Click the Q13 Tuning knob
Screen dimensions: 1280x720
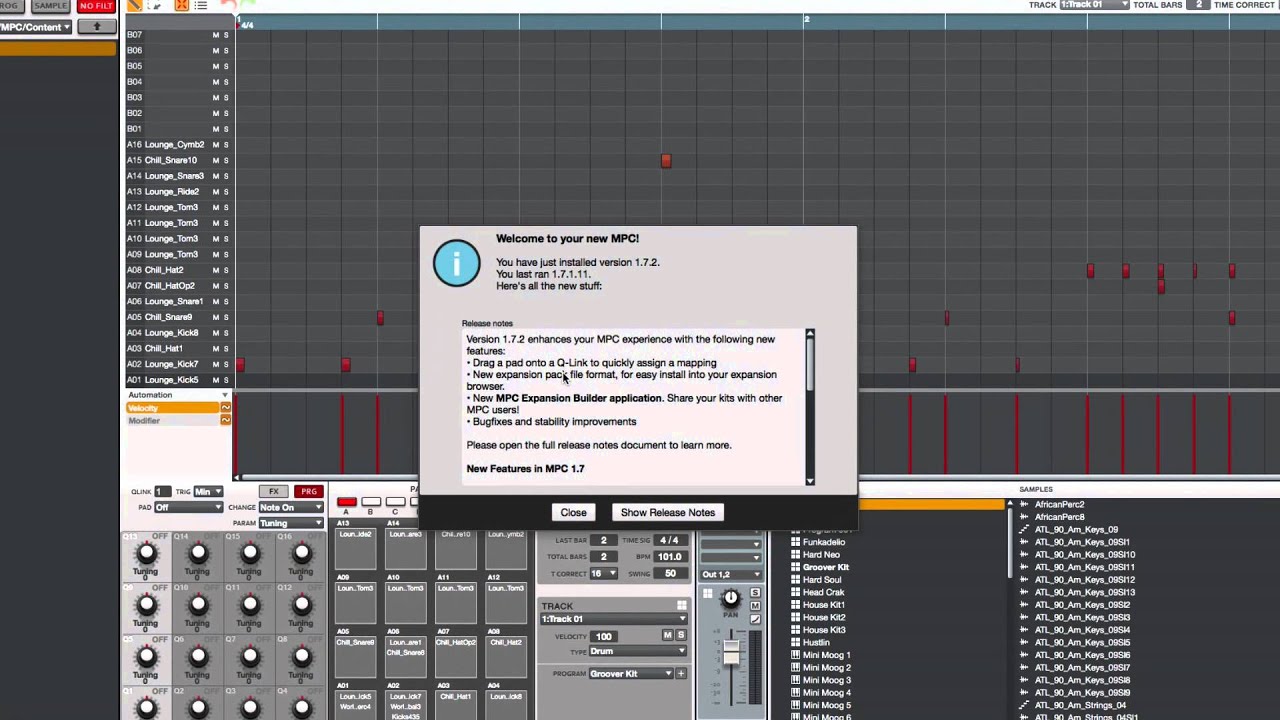(x=146, y=553)
